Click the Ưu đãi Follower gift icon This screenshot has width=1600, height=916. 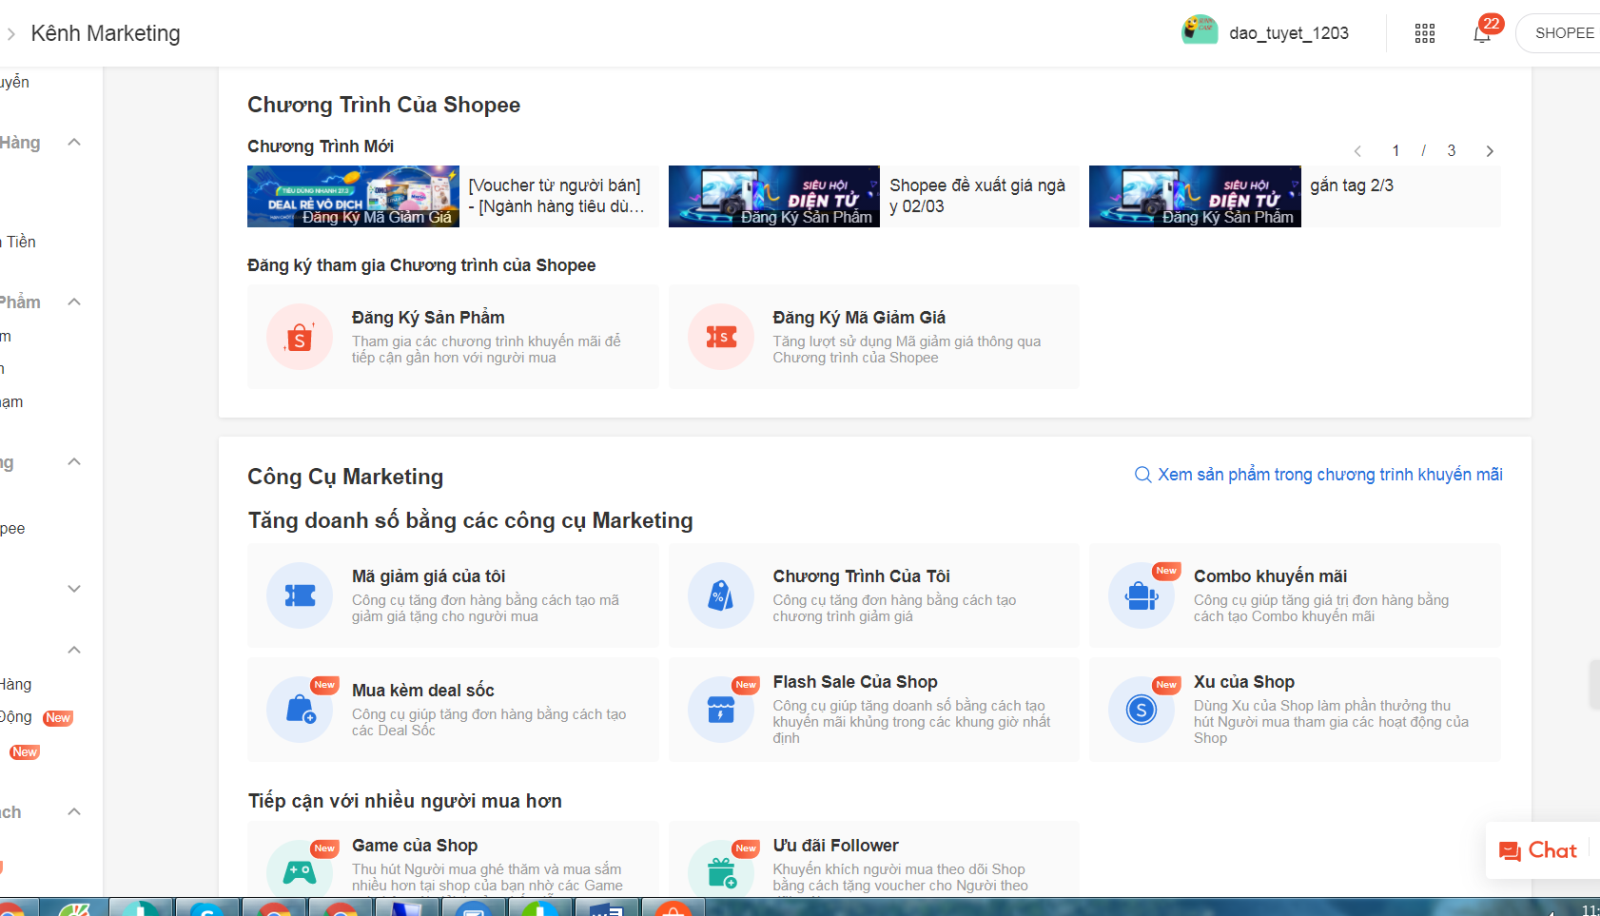(720, 872)
